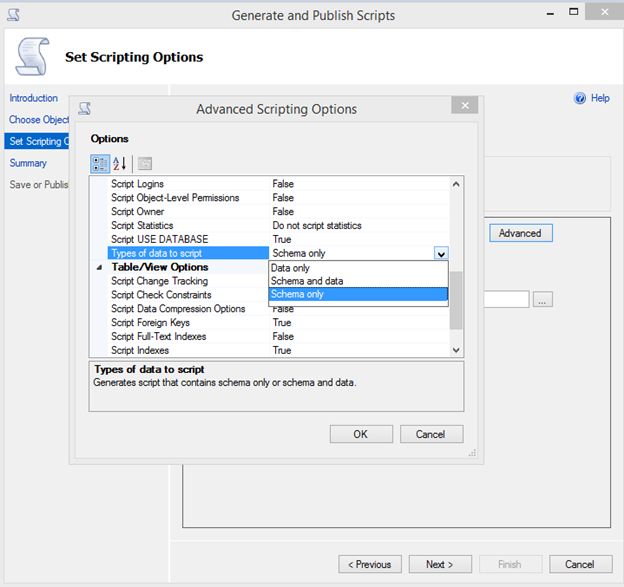Click the Property Pages icon
This screenshot has height=587, width=624.
[x=144, y=164]
